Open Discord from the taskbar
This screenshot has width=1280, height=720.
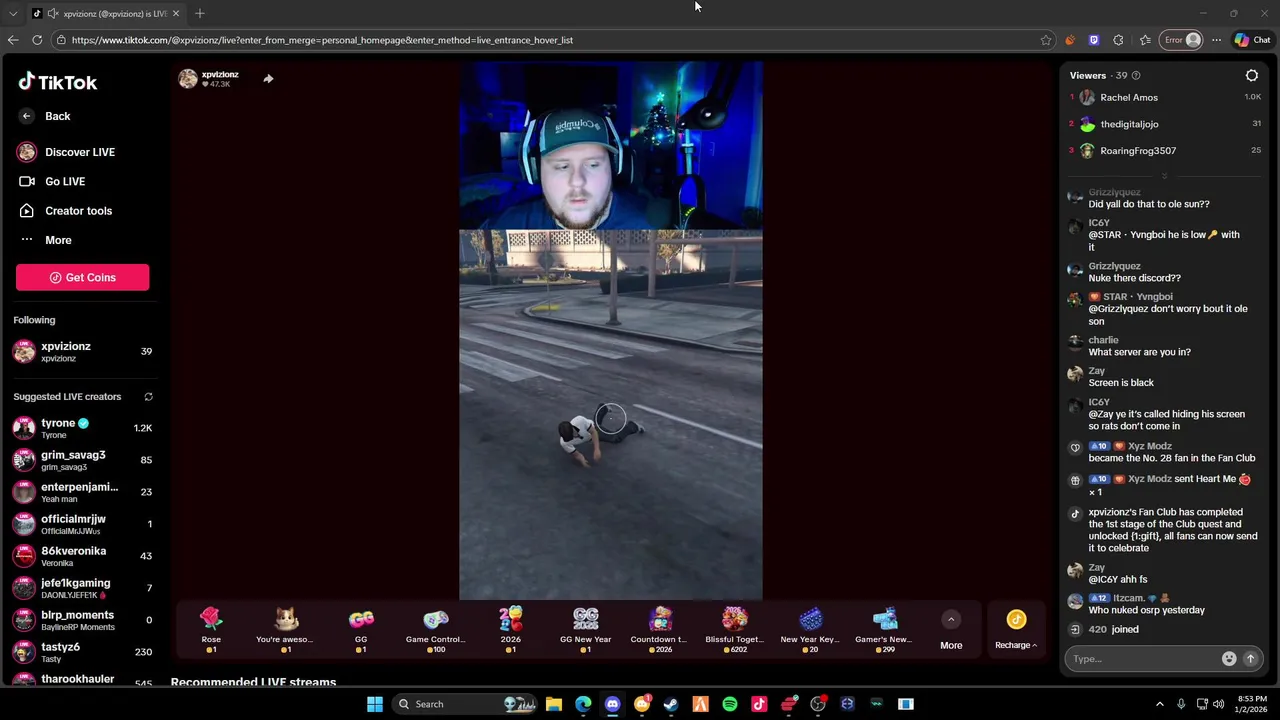[612, 704]
